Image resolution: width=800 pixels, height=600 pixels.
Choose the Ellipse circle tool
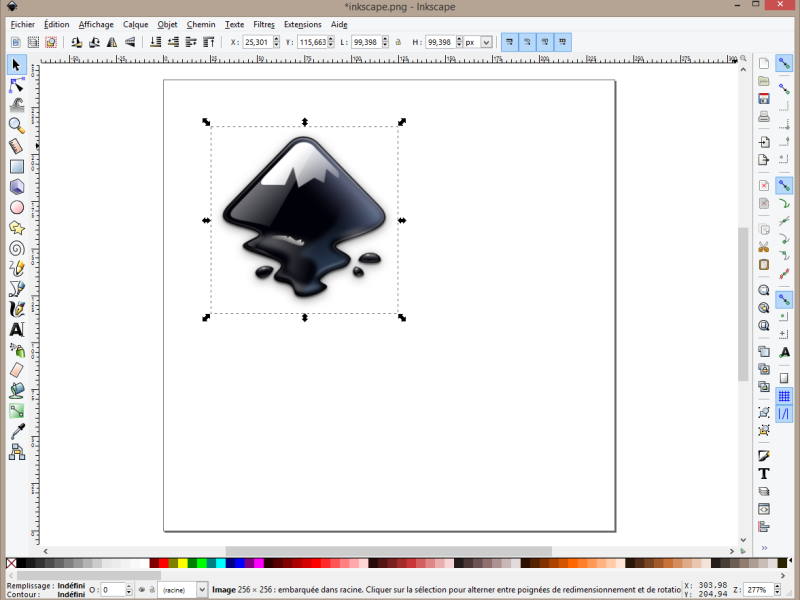17,207
